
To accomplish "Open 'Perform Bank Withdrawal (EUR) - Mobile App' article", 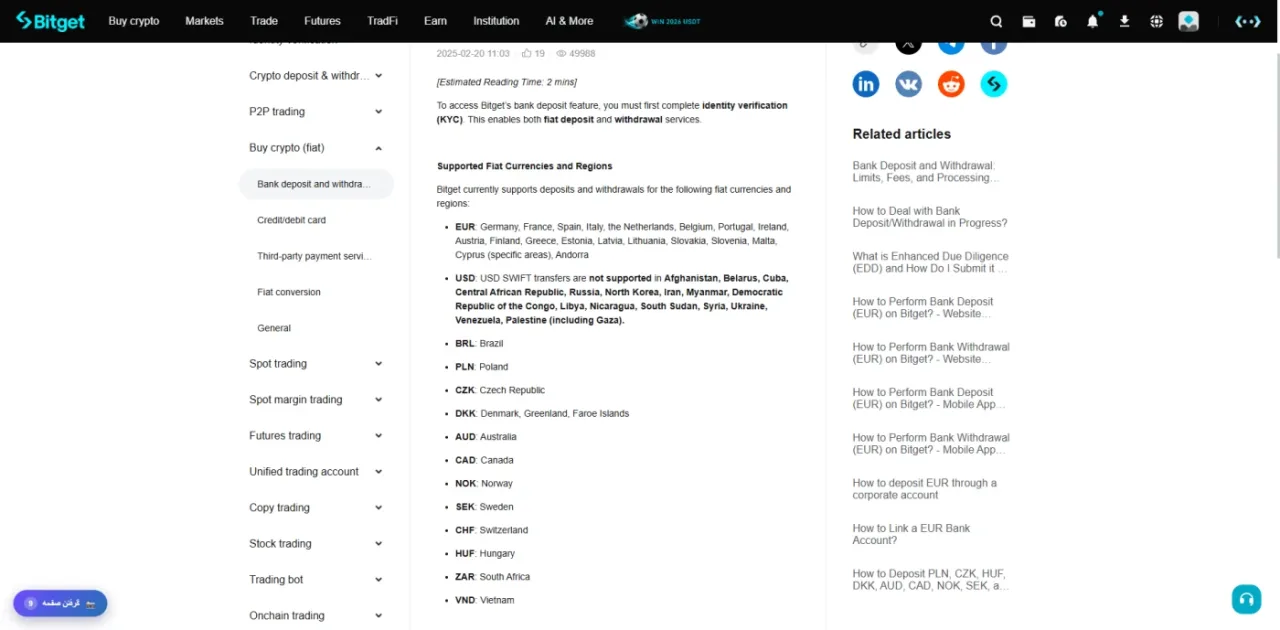I will coord(931,443).
